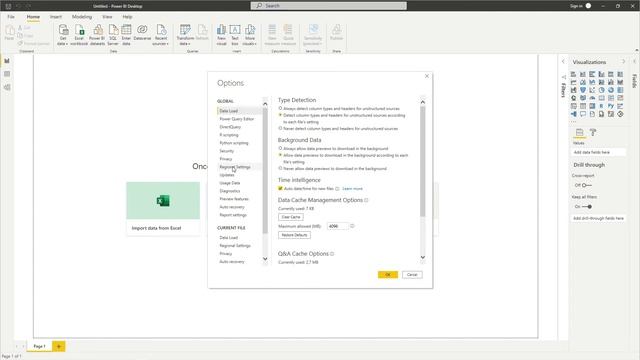
Task: Select the Python visual icon
Action: tap(611, 106)
